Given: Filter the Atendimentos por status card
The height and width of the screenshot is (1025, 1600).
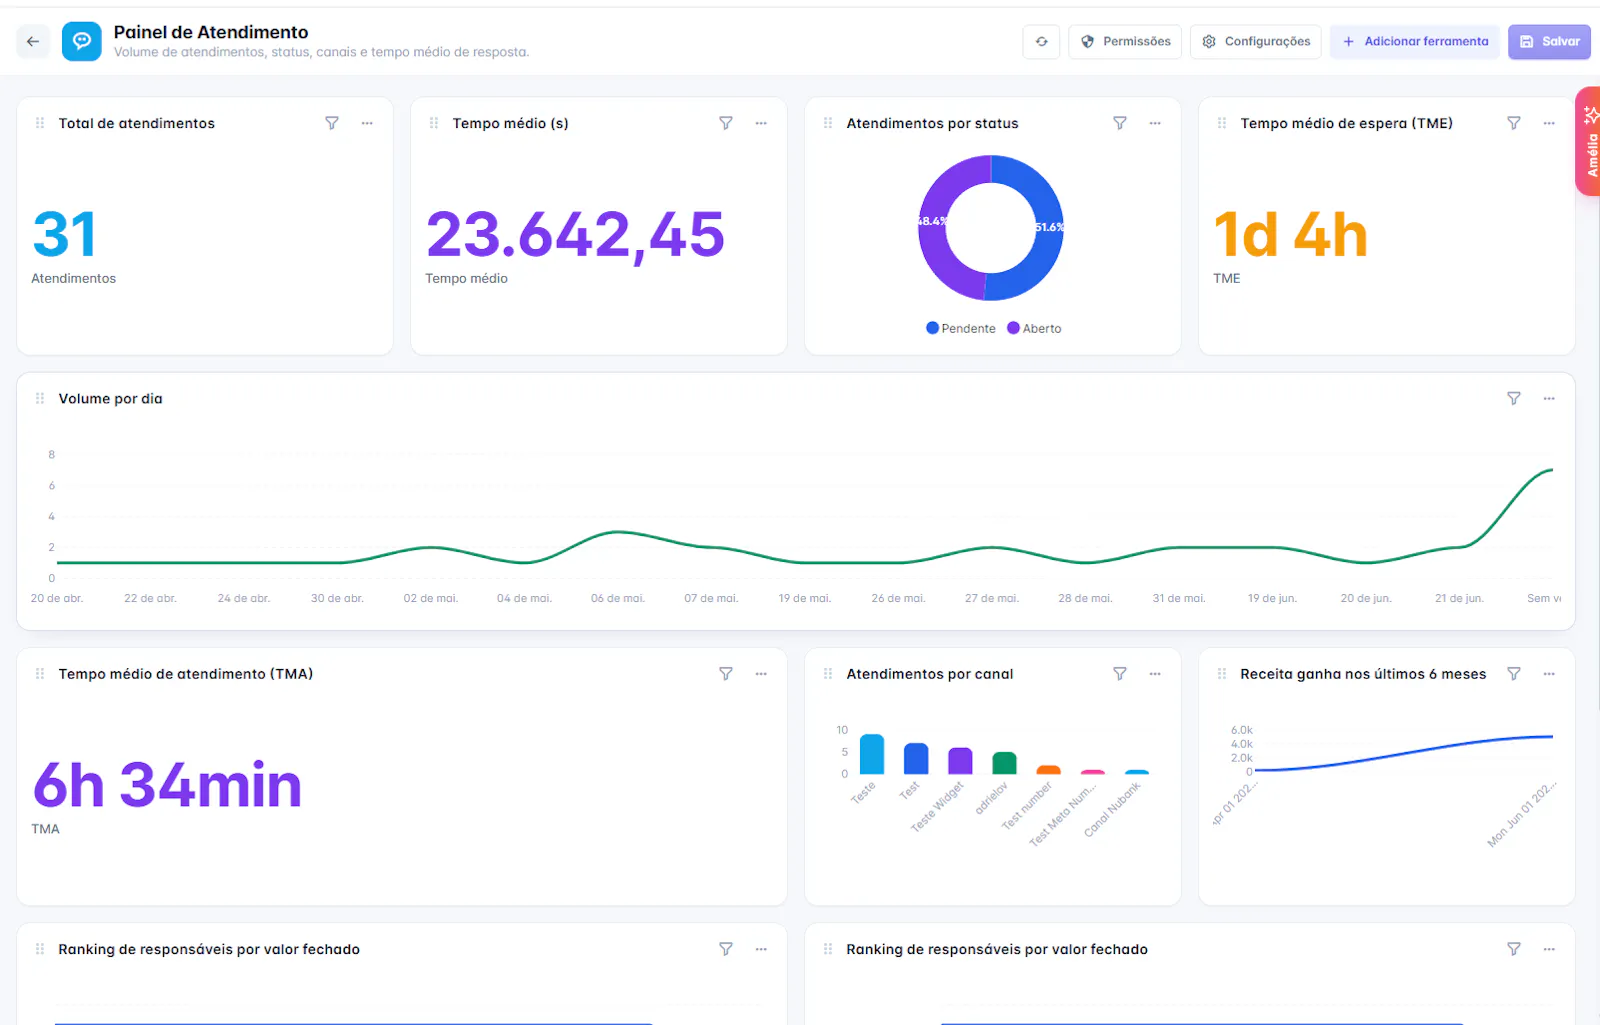Looking at the screenshot, I should (1120, 123).
